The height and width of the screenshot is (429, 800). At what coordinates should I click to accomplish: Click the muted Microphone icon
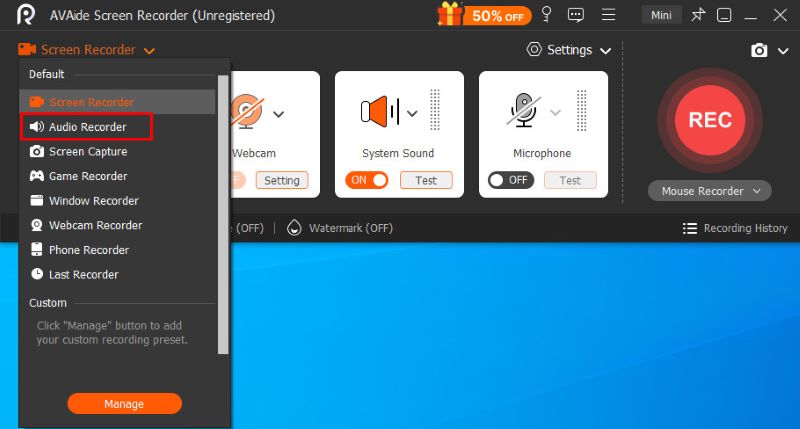[x=523, y=110]
